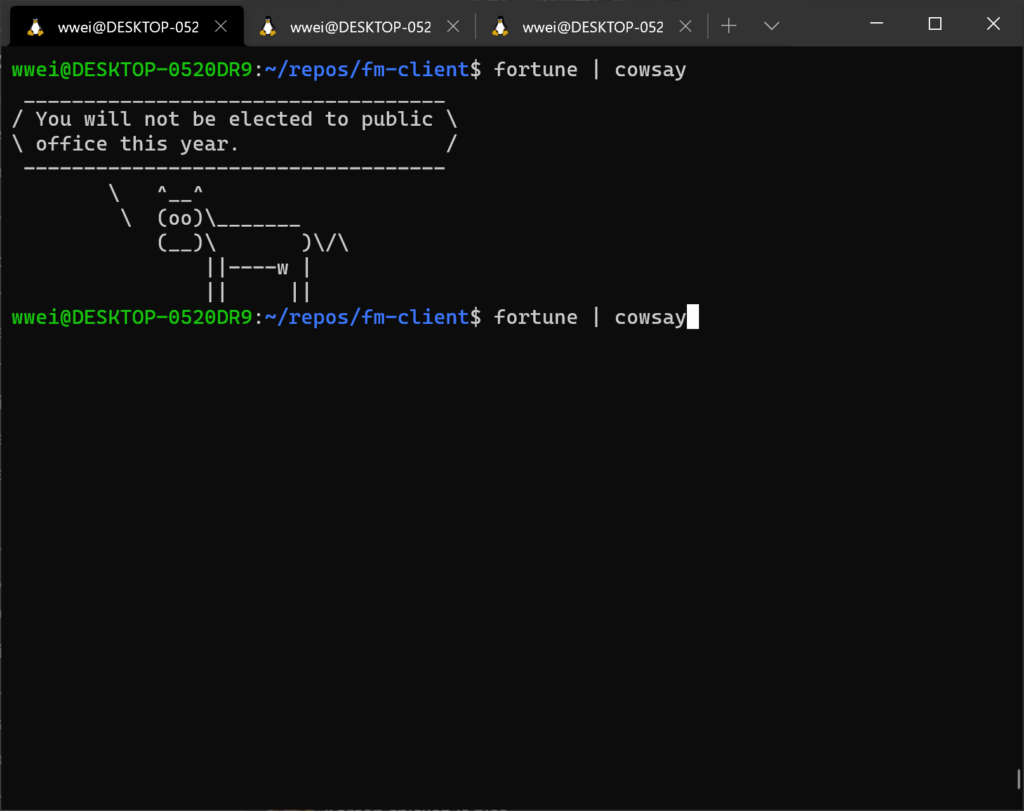Click the current prompt's 'fortune | cowsay' command
The height and width of the screenshot is (811, 1024).
coord(590,317)
